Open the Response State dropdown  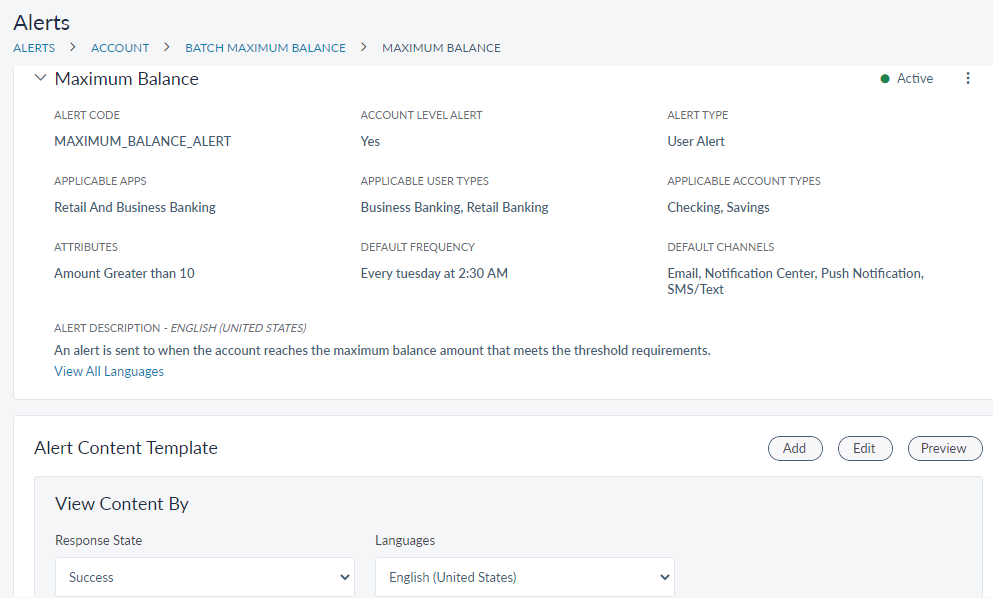coord(205,577)
